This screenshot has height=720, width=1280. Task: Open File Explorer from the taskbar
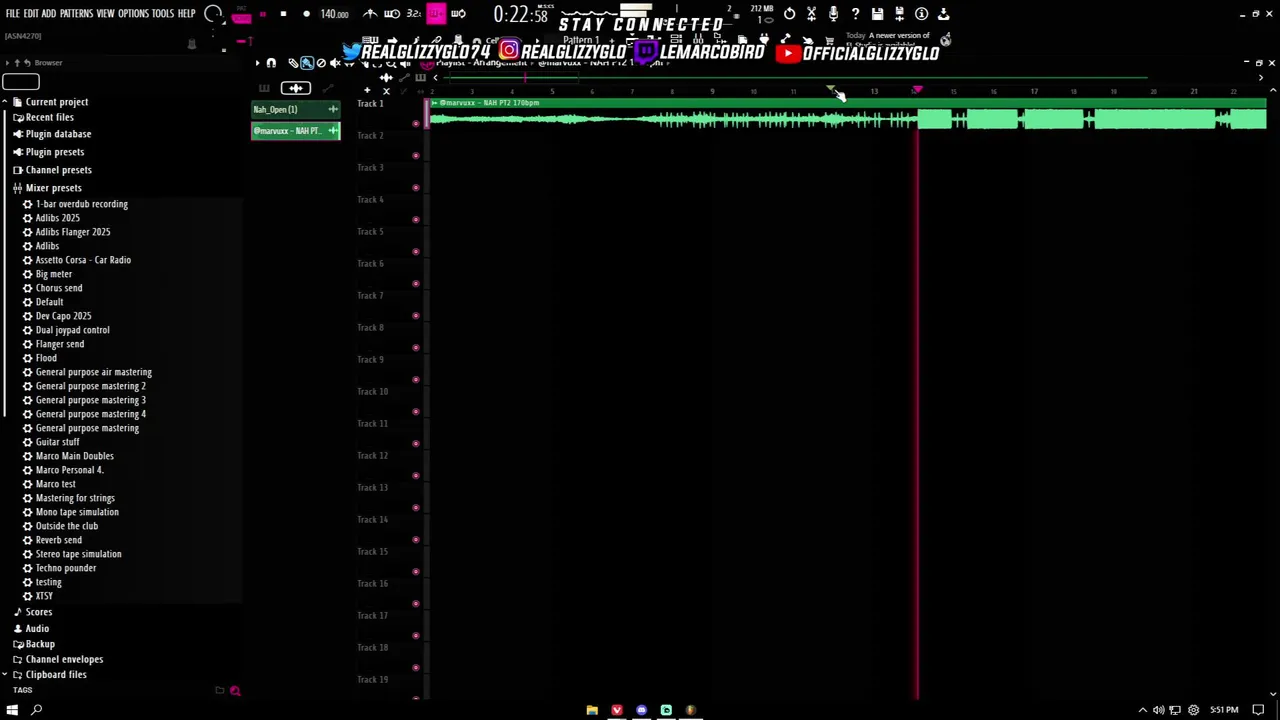point(592,710)
